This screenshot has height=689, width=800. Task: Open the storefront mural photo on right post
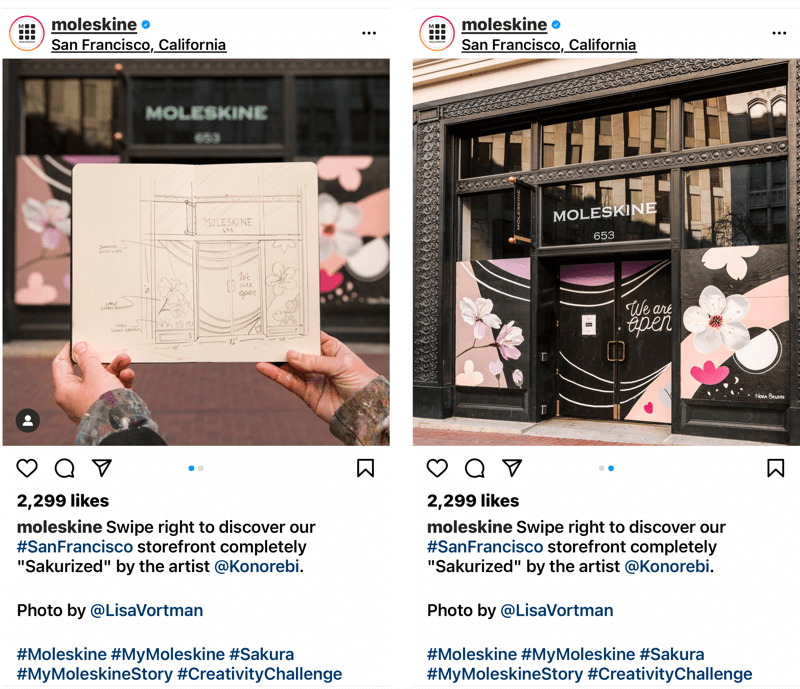tap(606, 252)
